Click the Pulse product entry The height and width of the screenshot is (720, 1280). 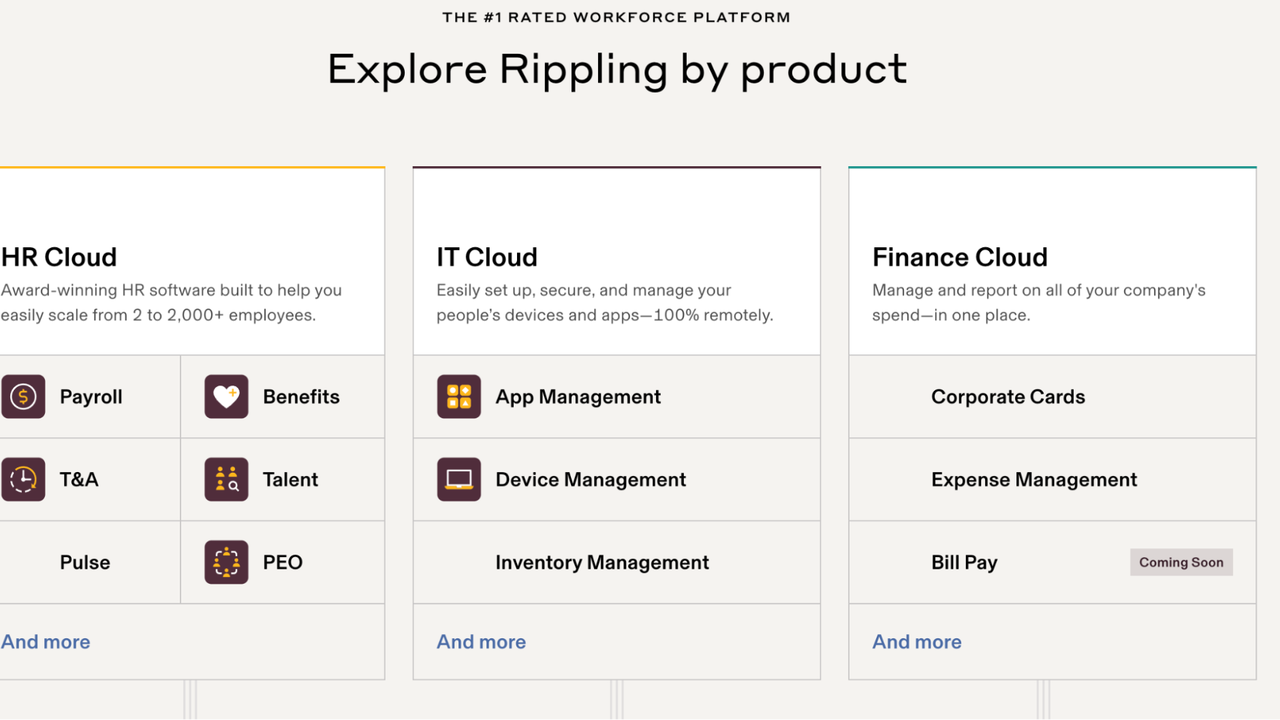coord(85,562)
